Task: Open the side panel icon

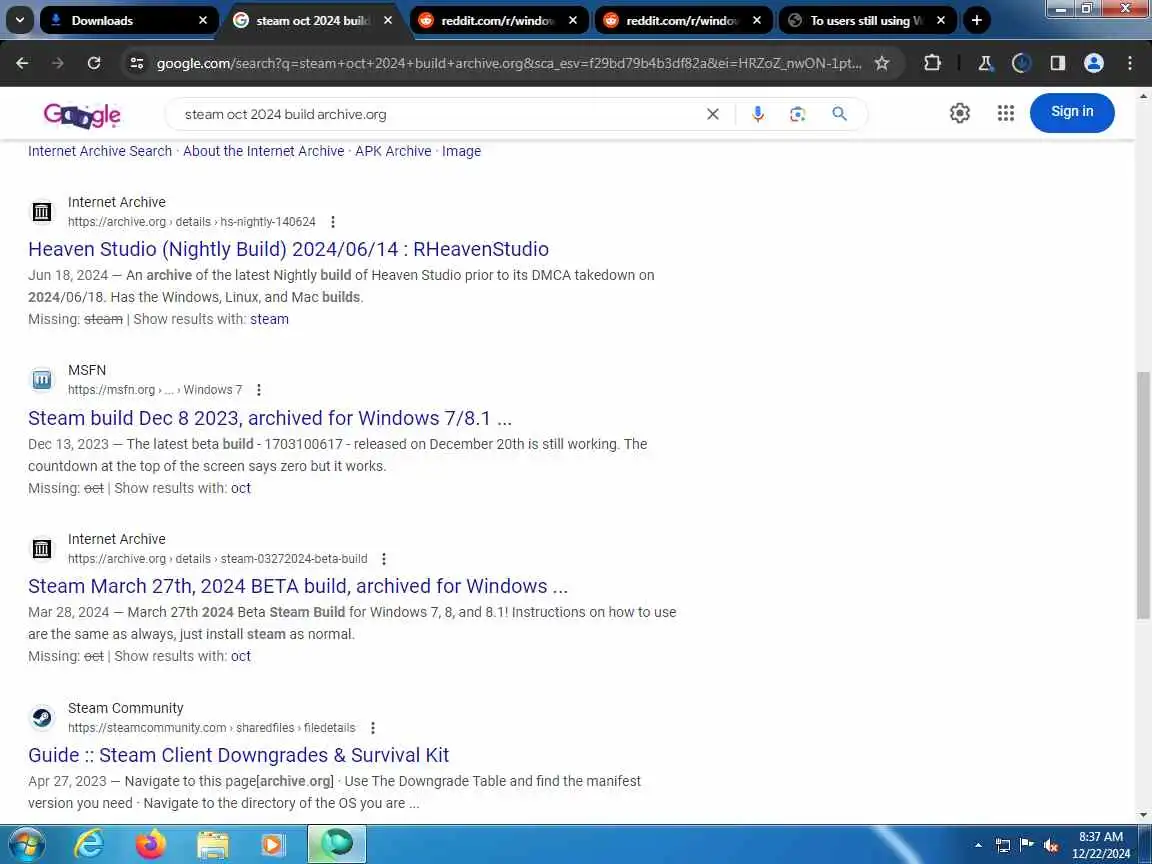Action: coord(1057,63)
